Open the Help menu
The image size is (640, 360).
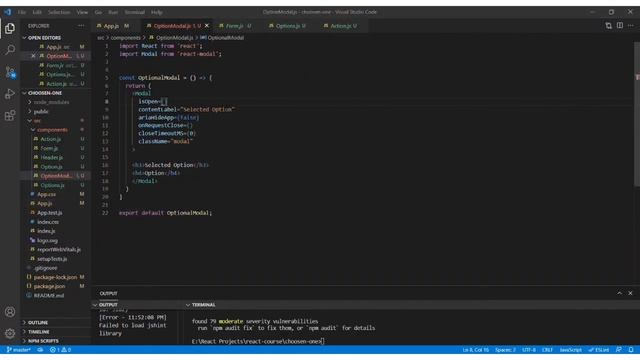[x=157, y=12]
